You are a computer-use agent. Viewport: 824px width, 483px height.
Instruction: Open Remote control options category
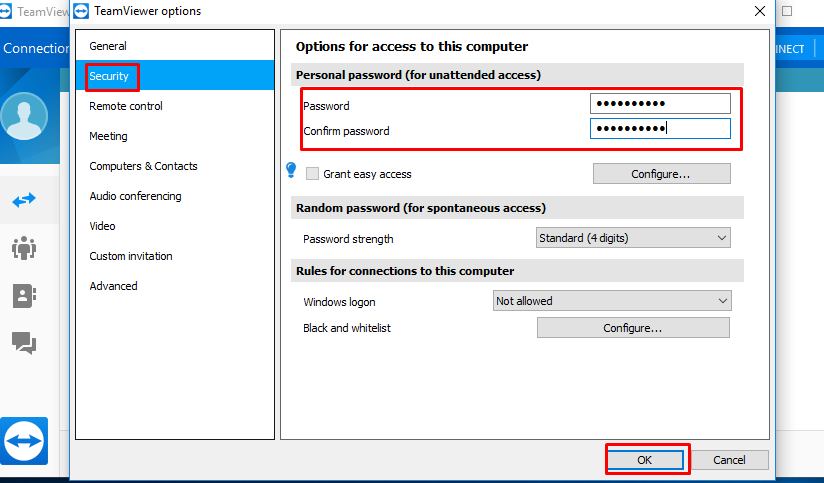pyautogui.click(x=175, y=106)
